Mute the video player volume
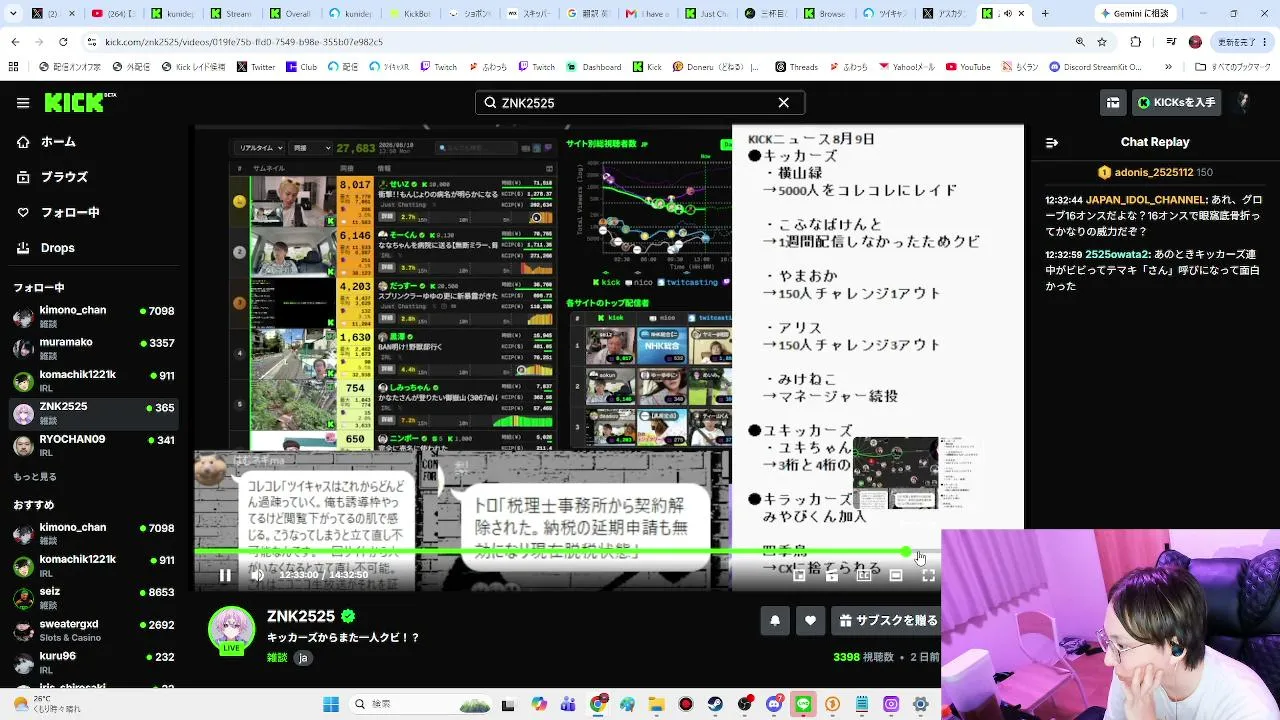1280x720 pixels. (x=257, y=575)
